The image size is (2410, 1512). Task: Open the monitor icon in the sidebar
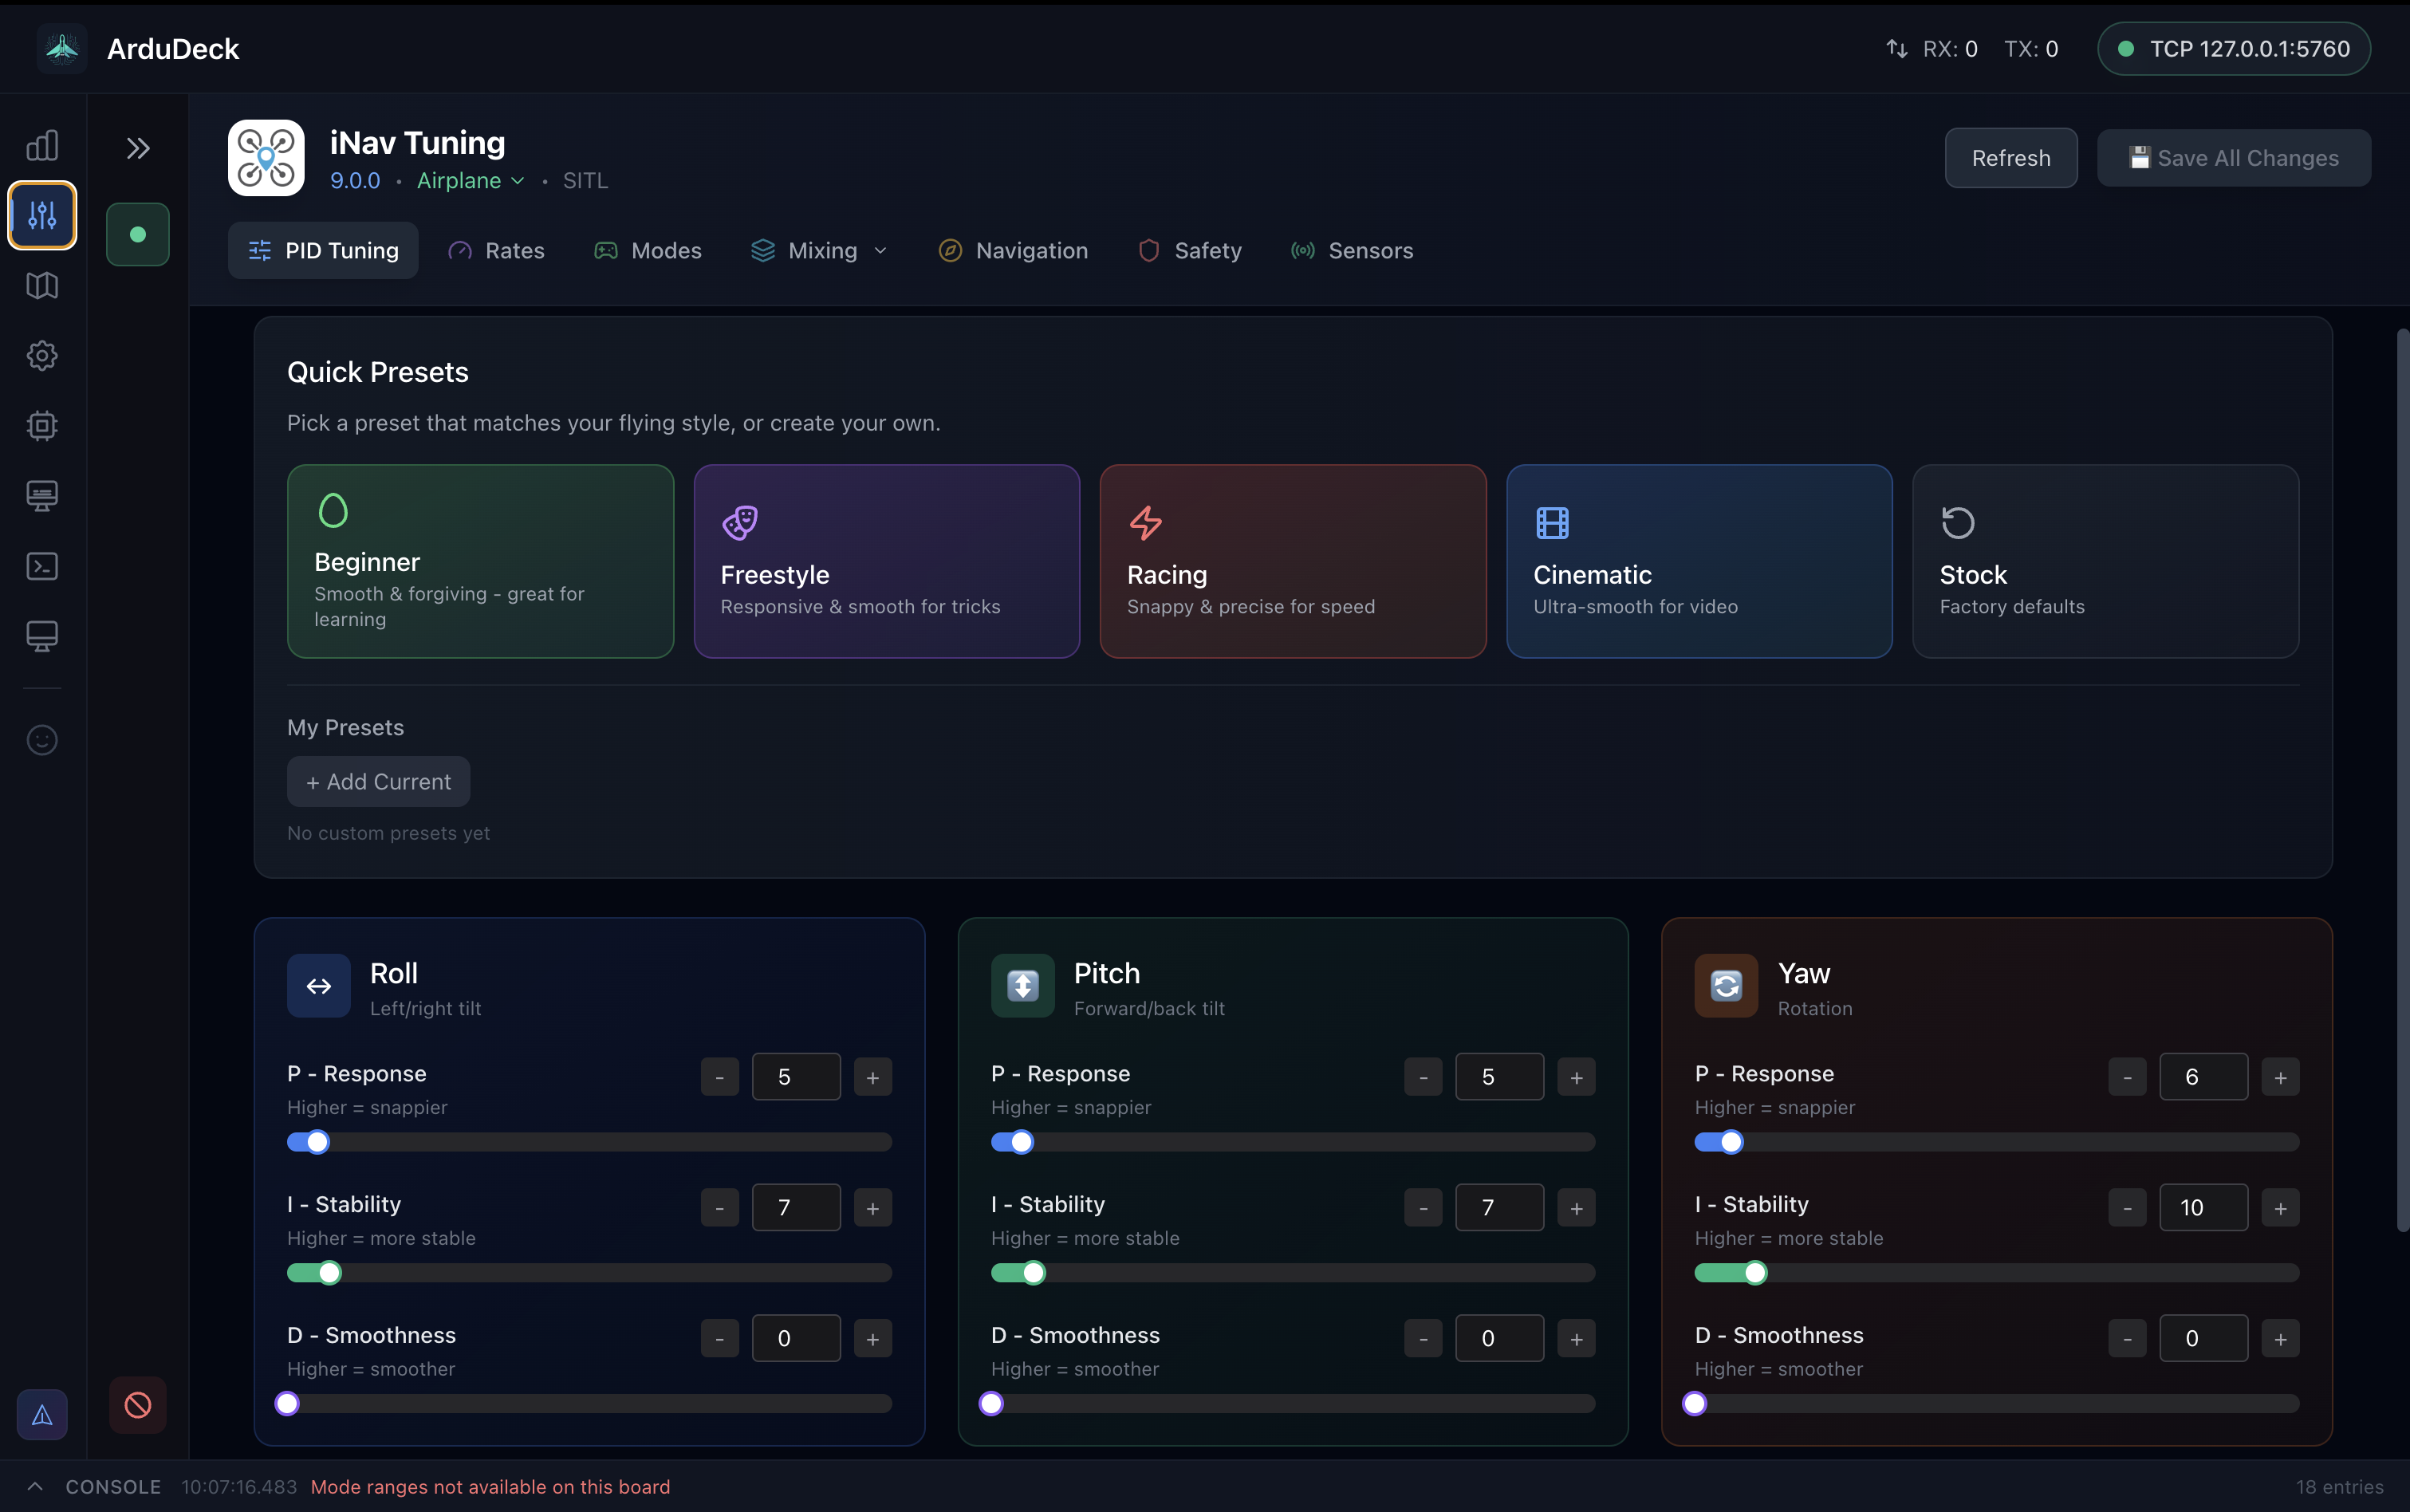coord(42,636)
